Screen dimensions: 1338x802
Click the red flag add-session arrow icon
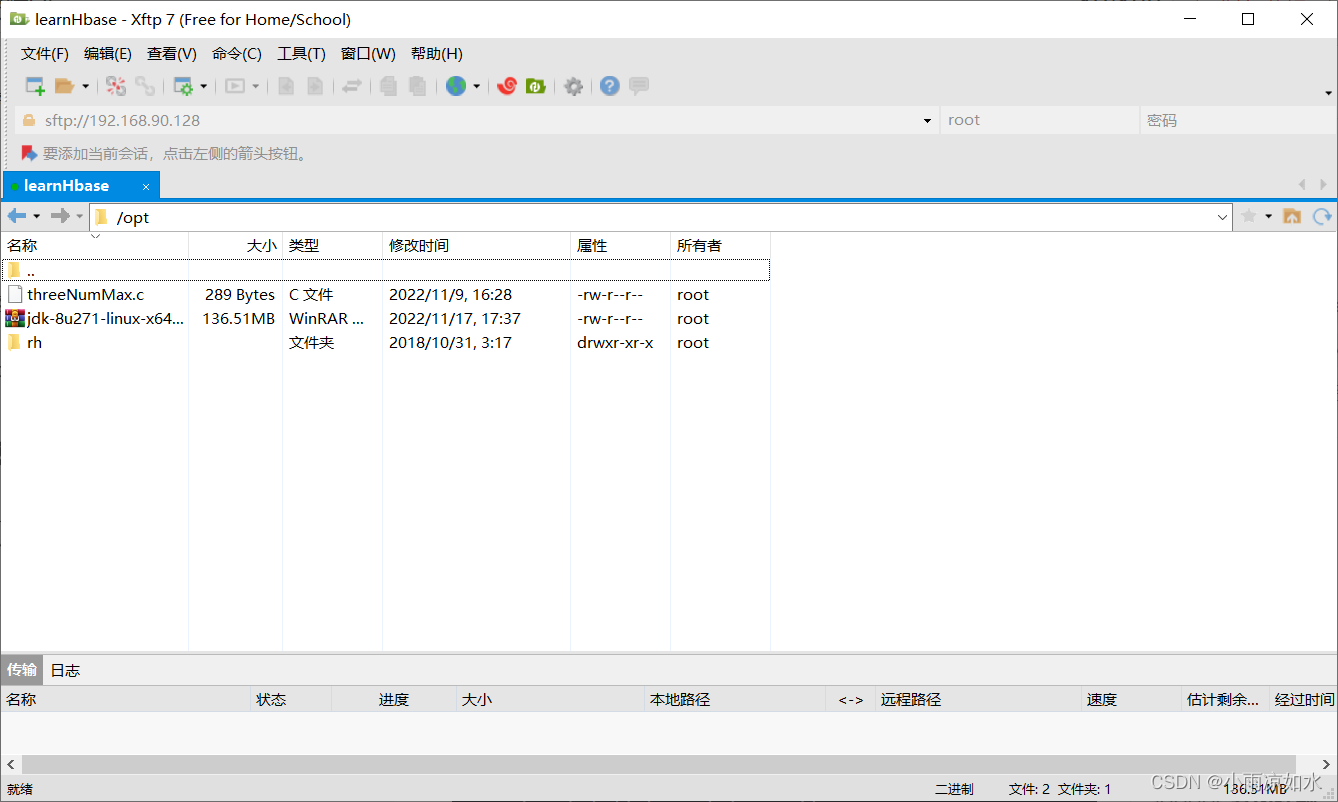pos(28,153)
